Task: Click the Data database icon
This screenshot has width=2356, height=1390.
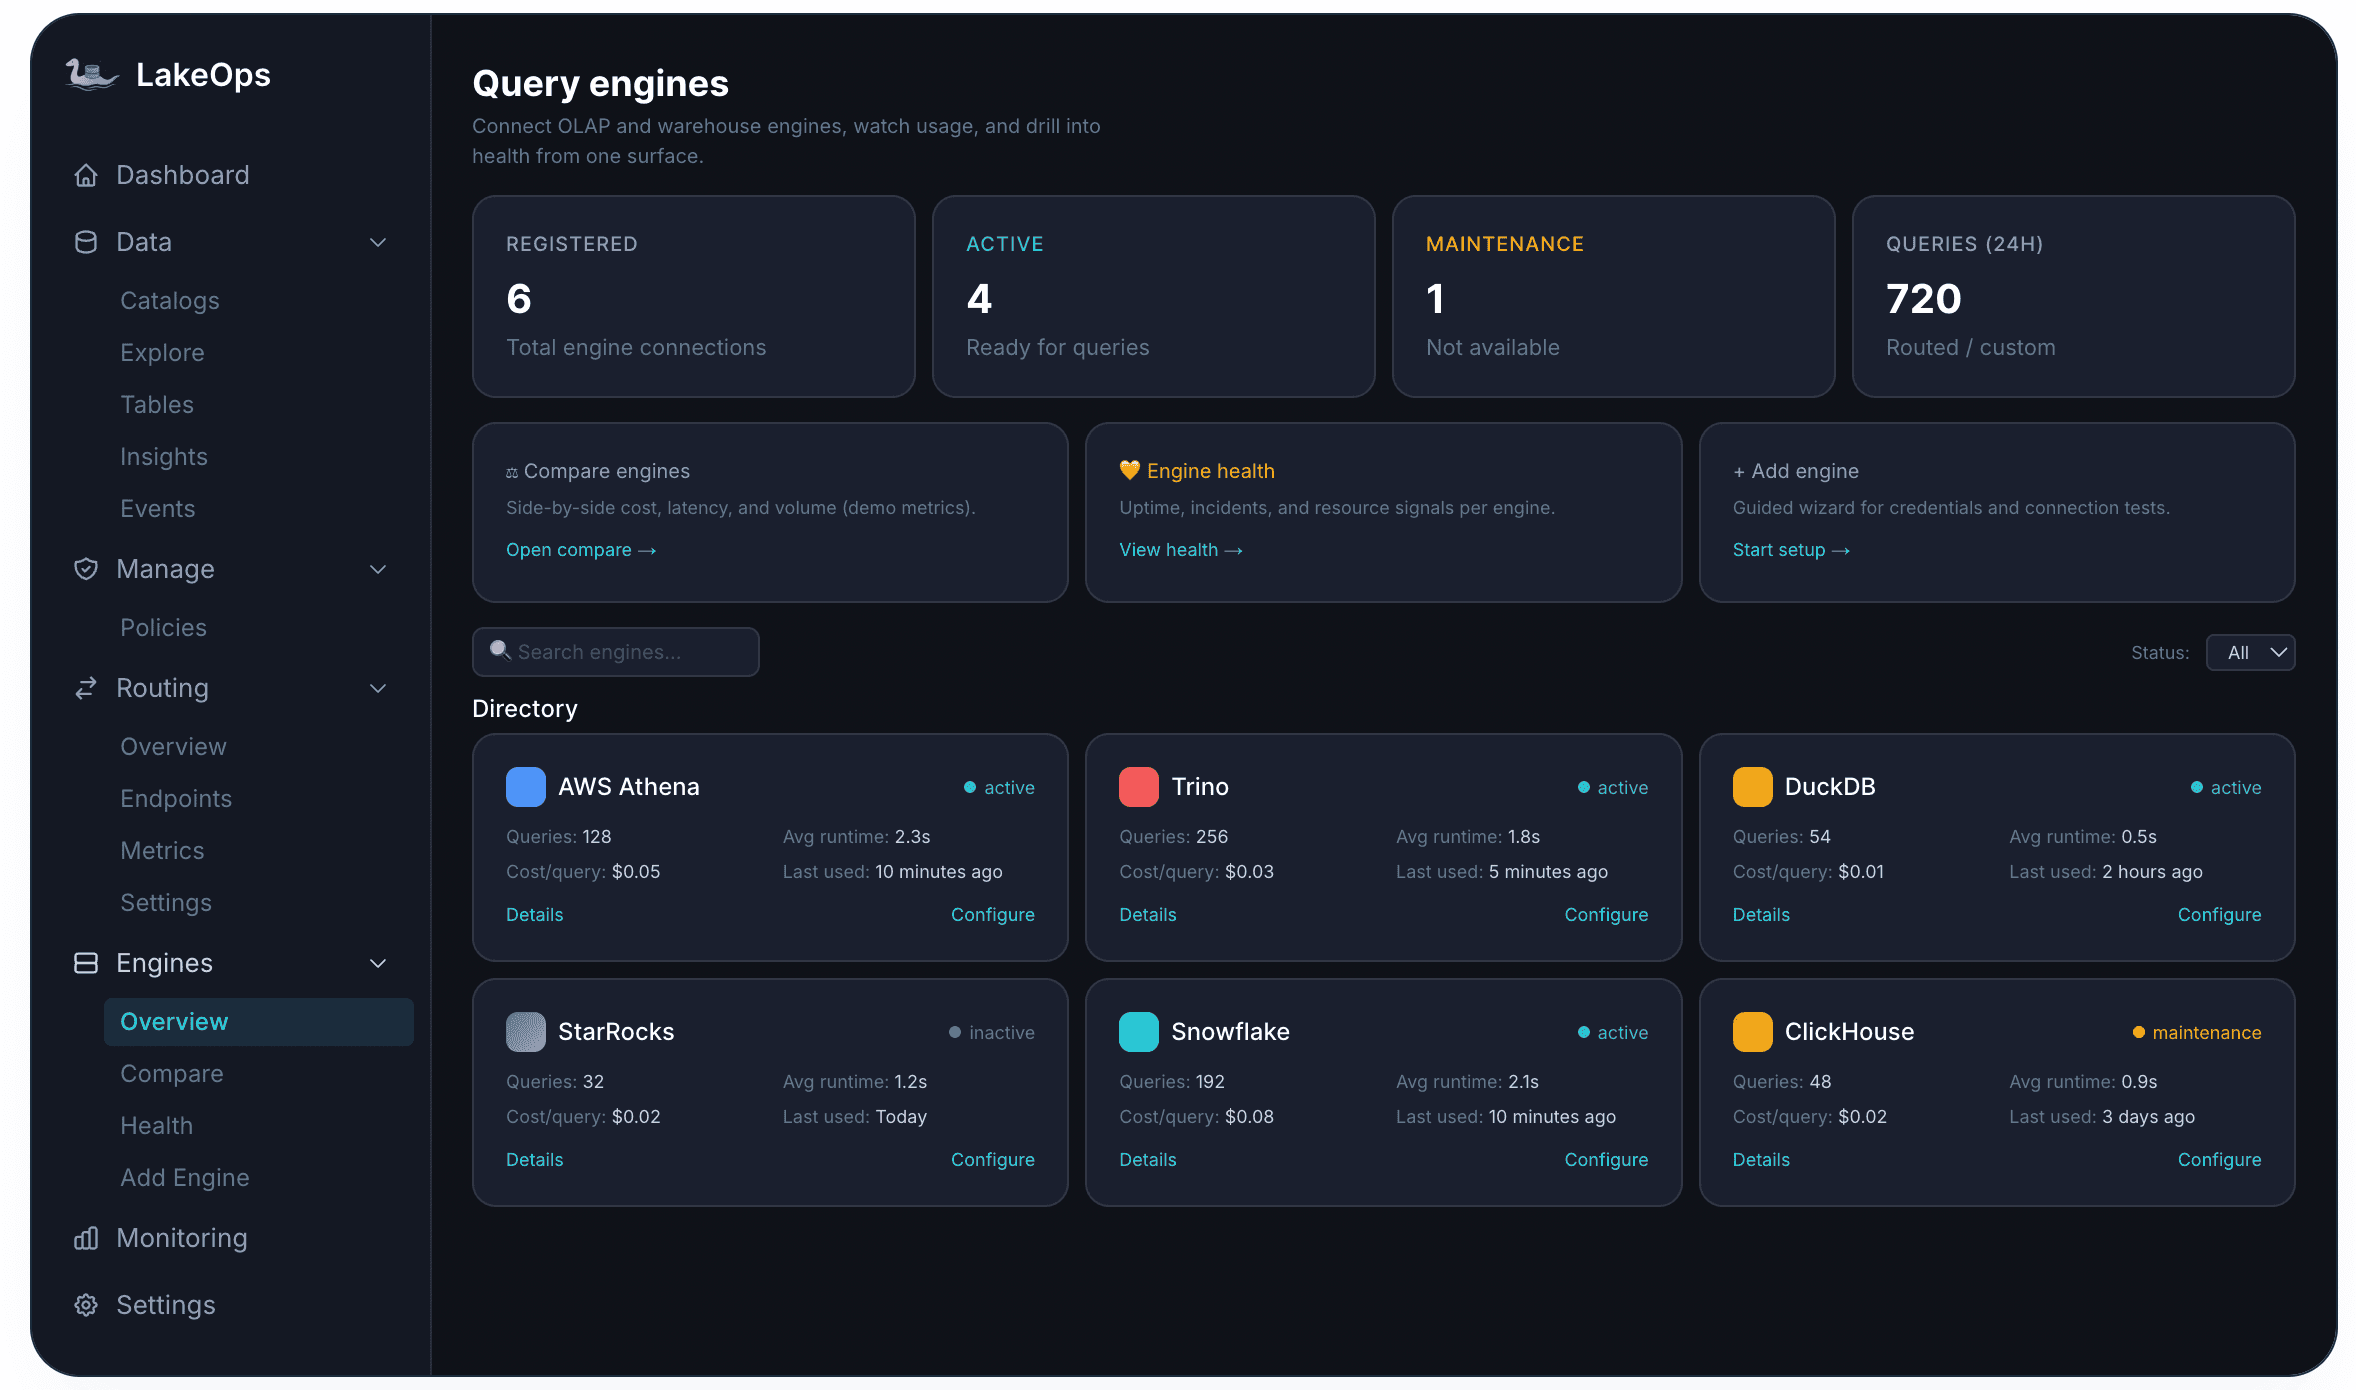Action: point(86,242)
